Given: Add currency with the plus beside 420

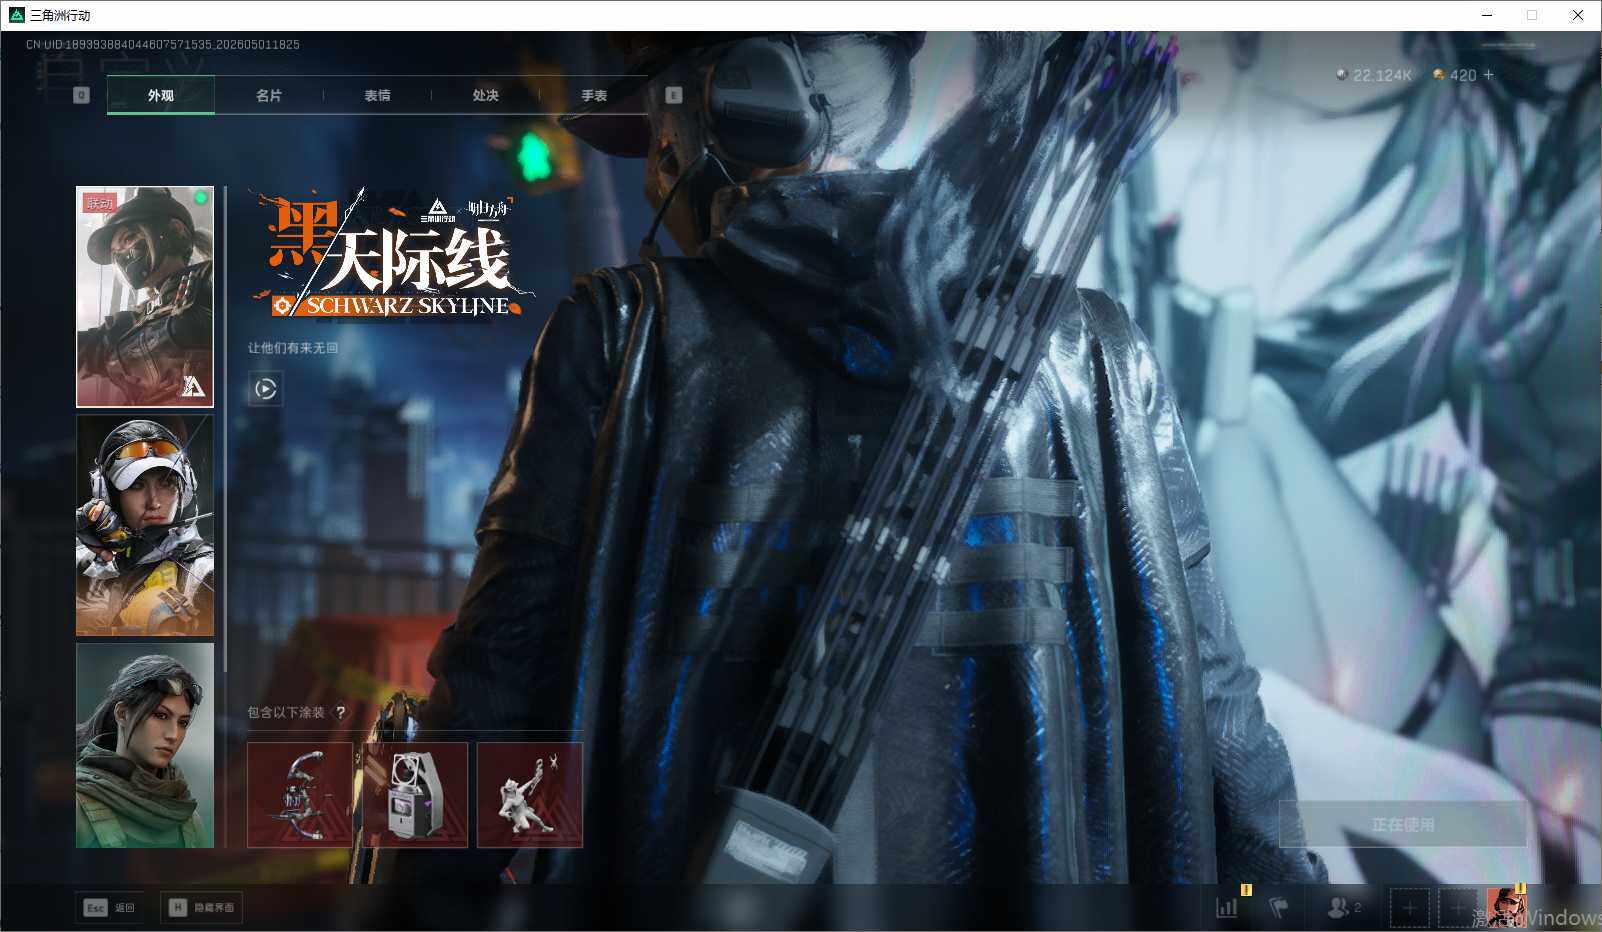Looking at the screenshot, I should coord(1488,75).
